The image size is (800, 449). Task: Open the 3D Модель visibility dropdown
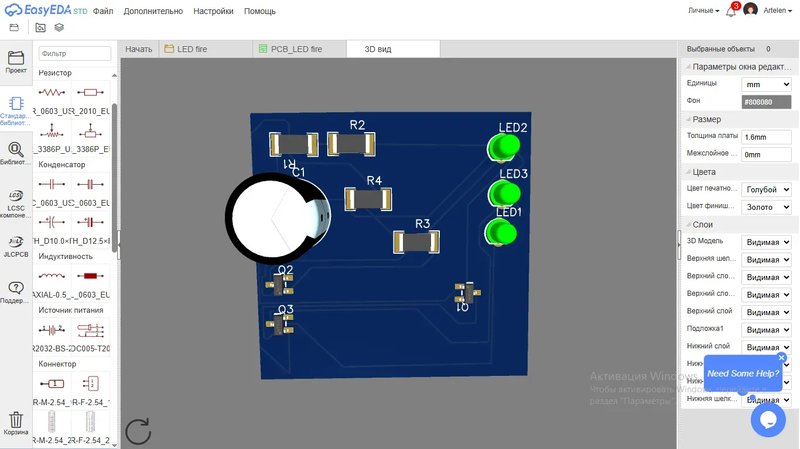point(766,242)
